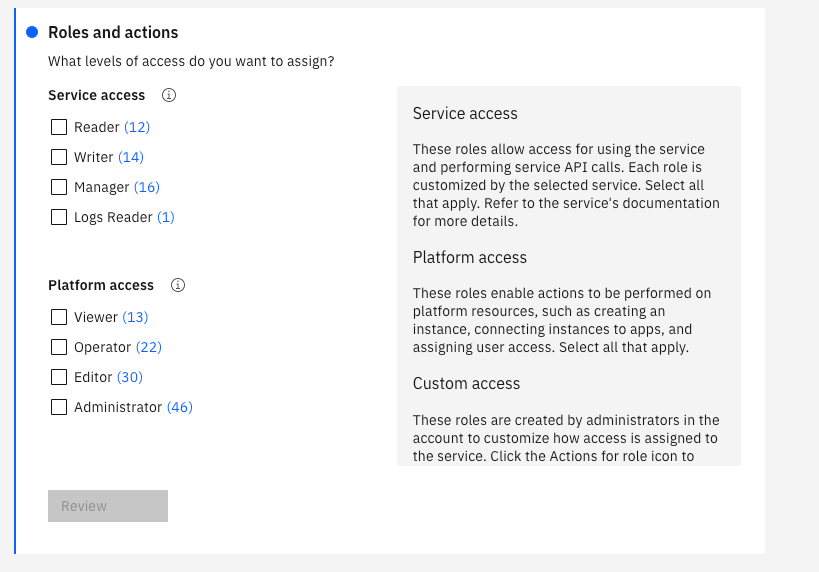Enable the Writer role checkbox
Screen dimensions: 819x572
[59, 157]
